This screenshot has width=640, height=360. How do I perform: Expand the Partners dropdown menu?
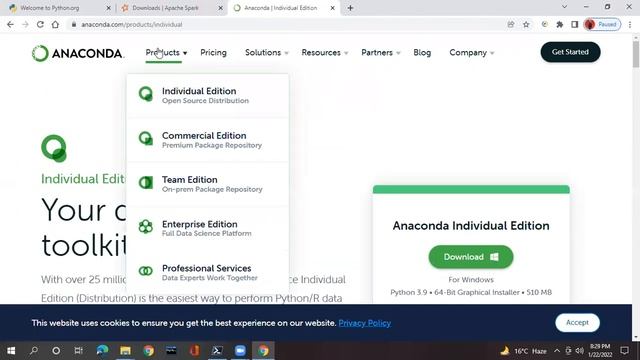(x=380, y=53)
